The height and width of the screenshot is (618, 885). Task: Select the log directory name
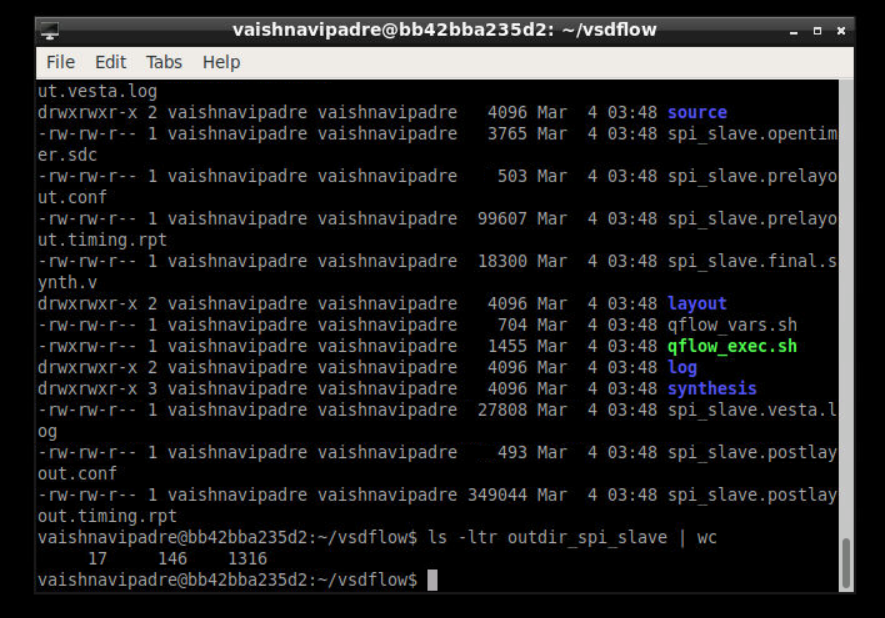coord(683,366)
